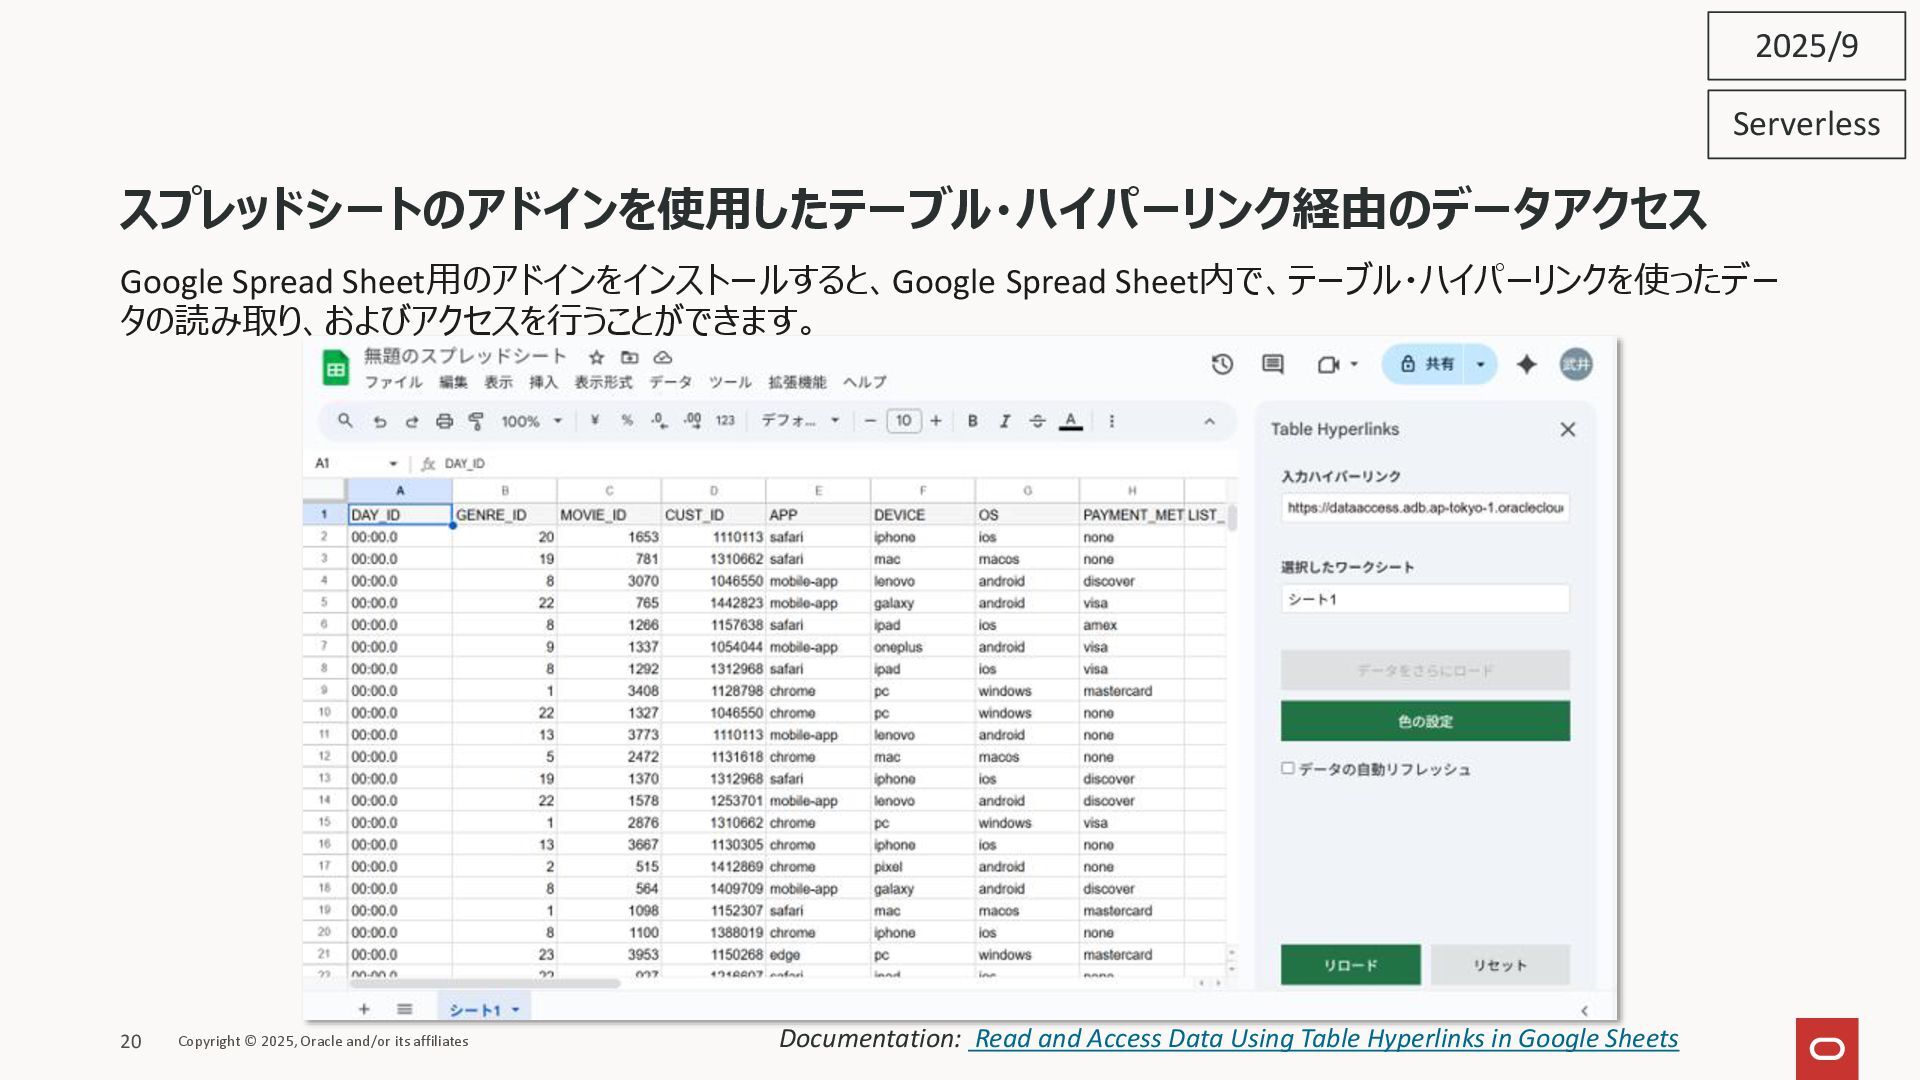Click the 入力ハイパーリンク URL field
The image size is (1920, 1080).
(1425, 508)
